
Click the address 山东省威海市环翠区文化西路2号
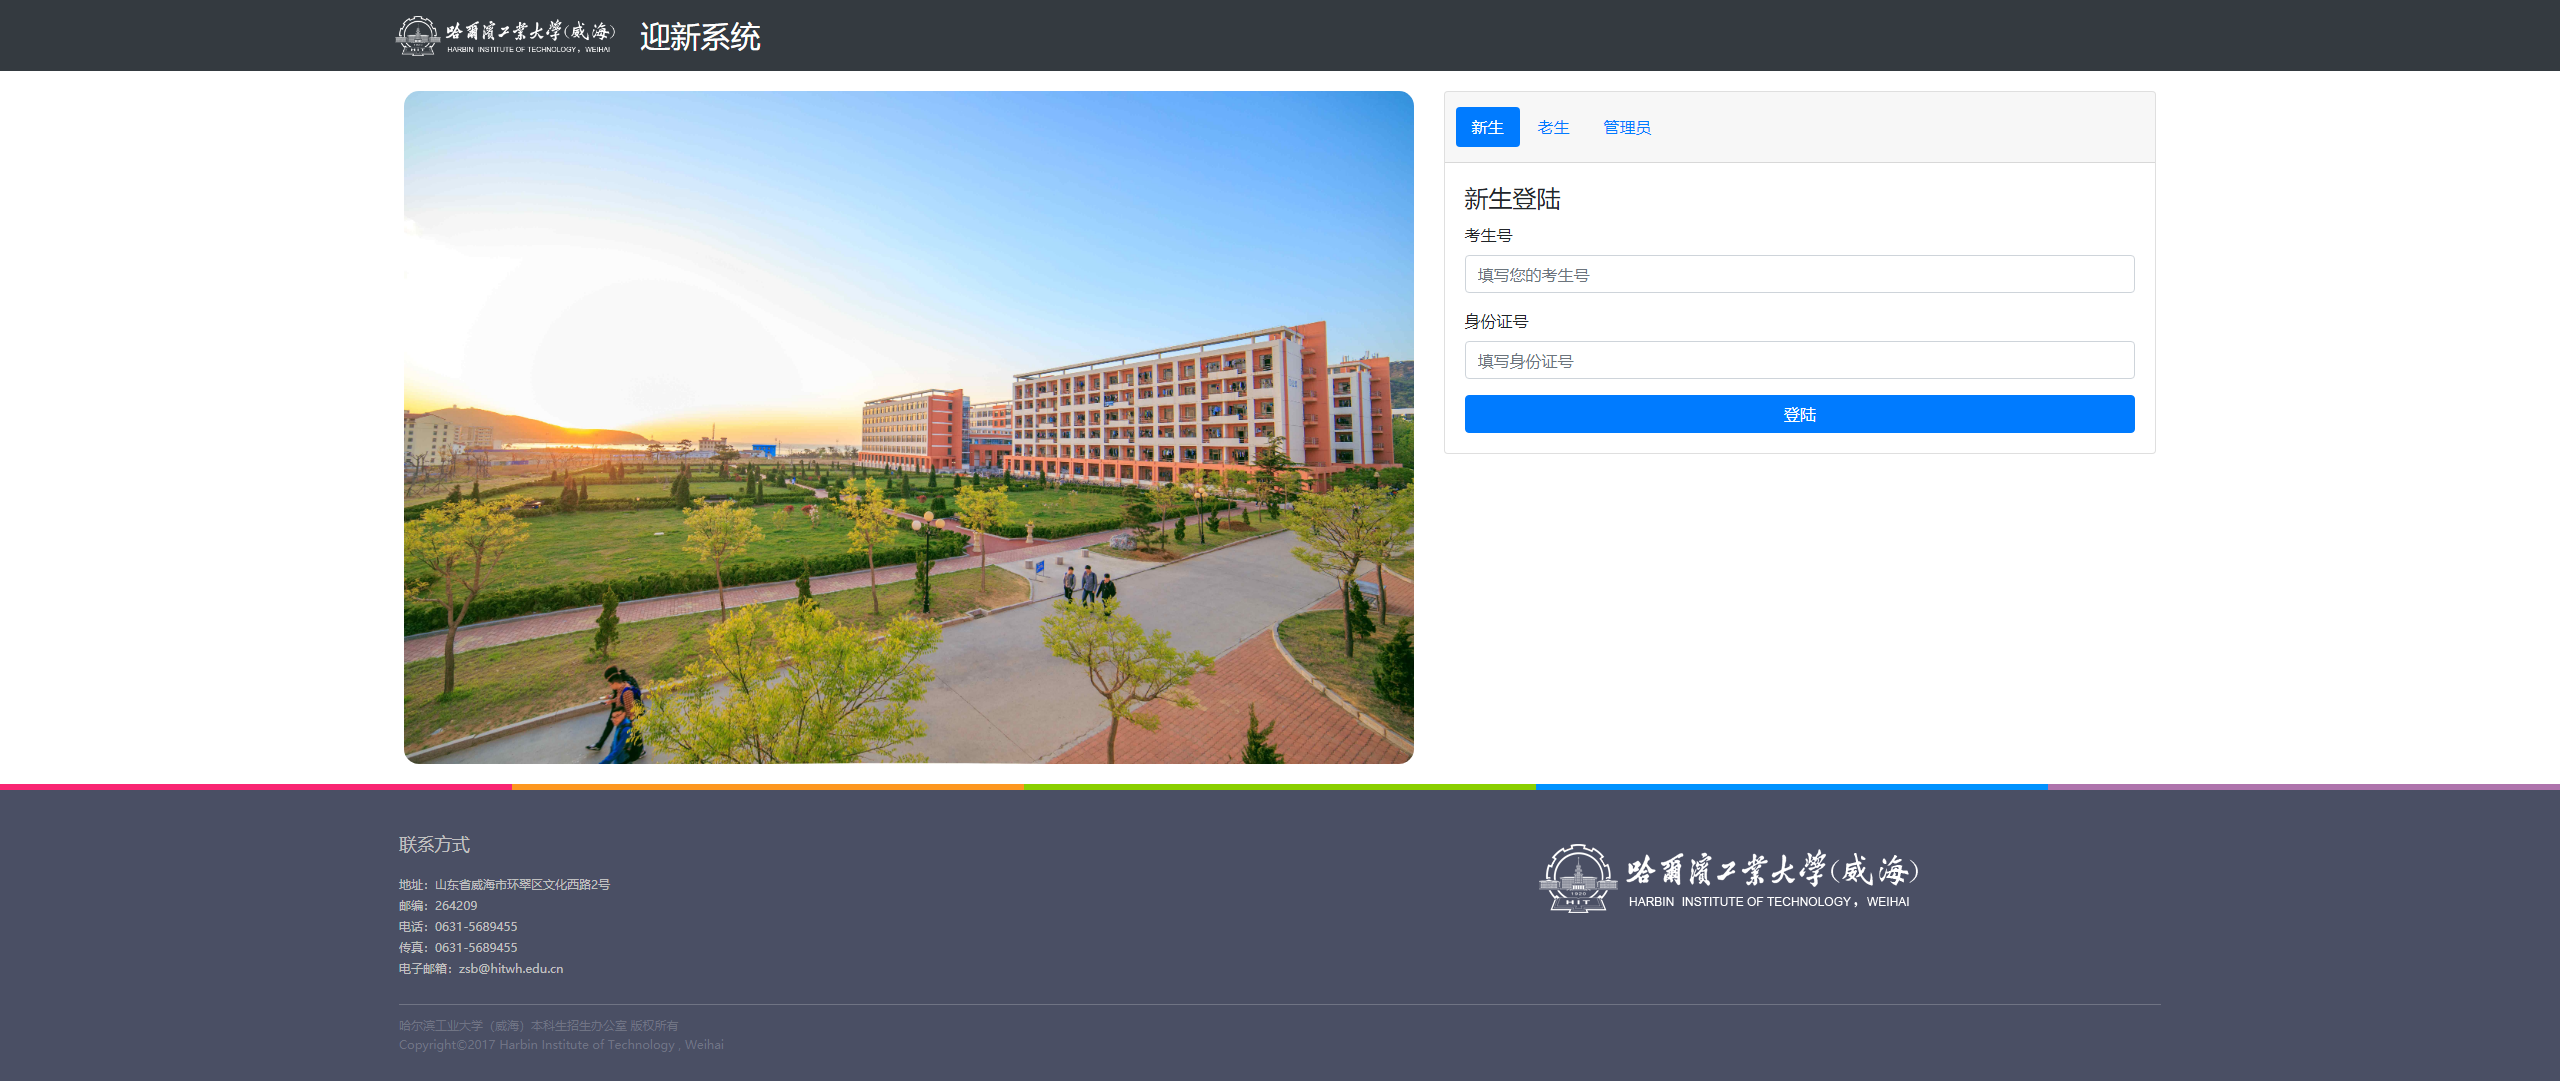[x=521, y=885]
